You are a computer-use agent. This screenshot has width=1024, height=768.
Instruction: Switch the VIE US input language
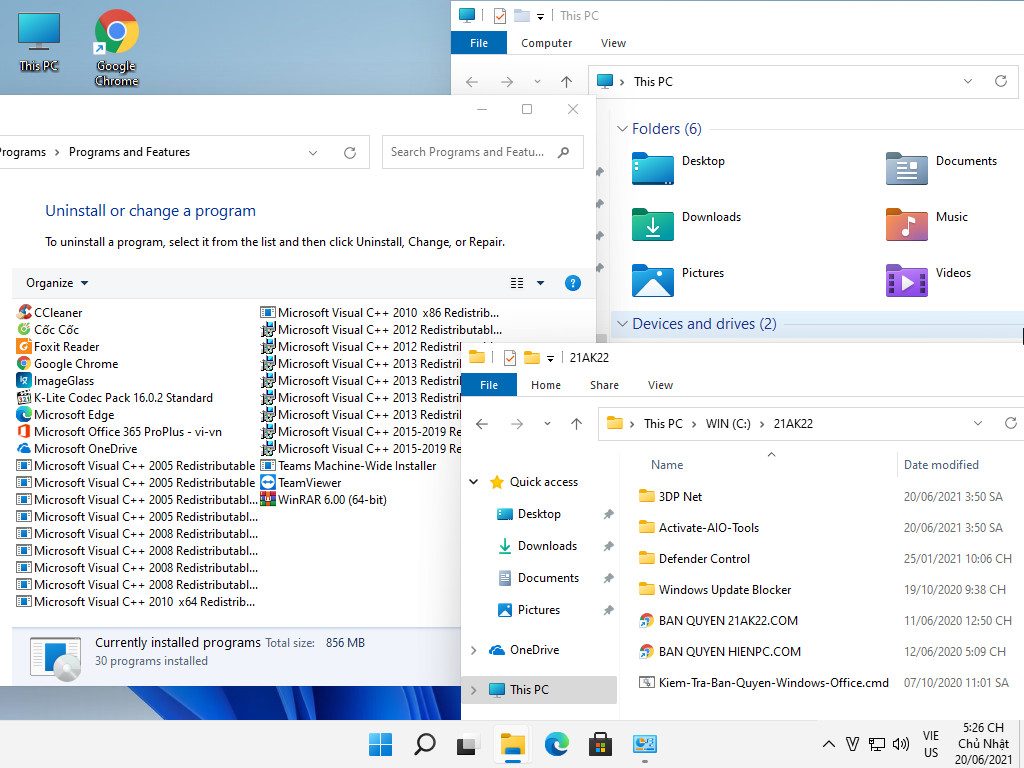(931, 744)
